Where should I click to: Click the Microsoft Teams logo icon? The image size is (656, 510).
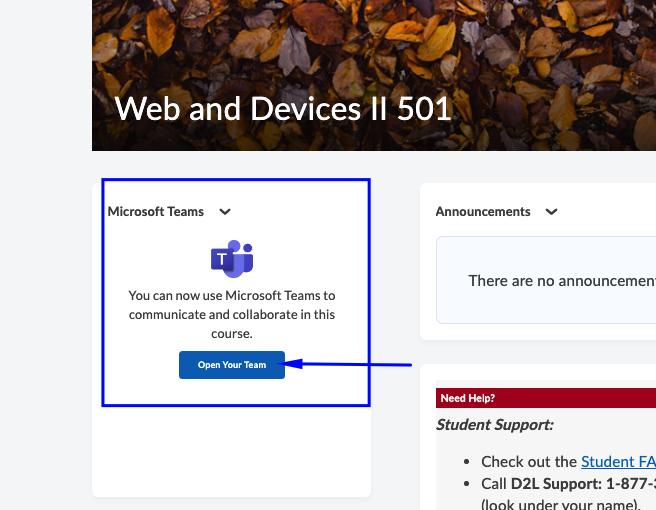pos(232,259)
